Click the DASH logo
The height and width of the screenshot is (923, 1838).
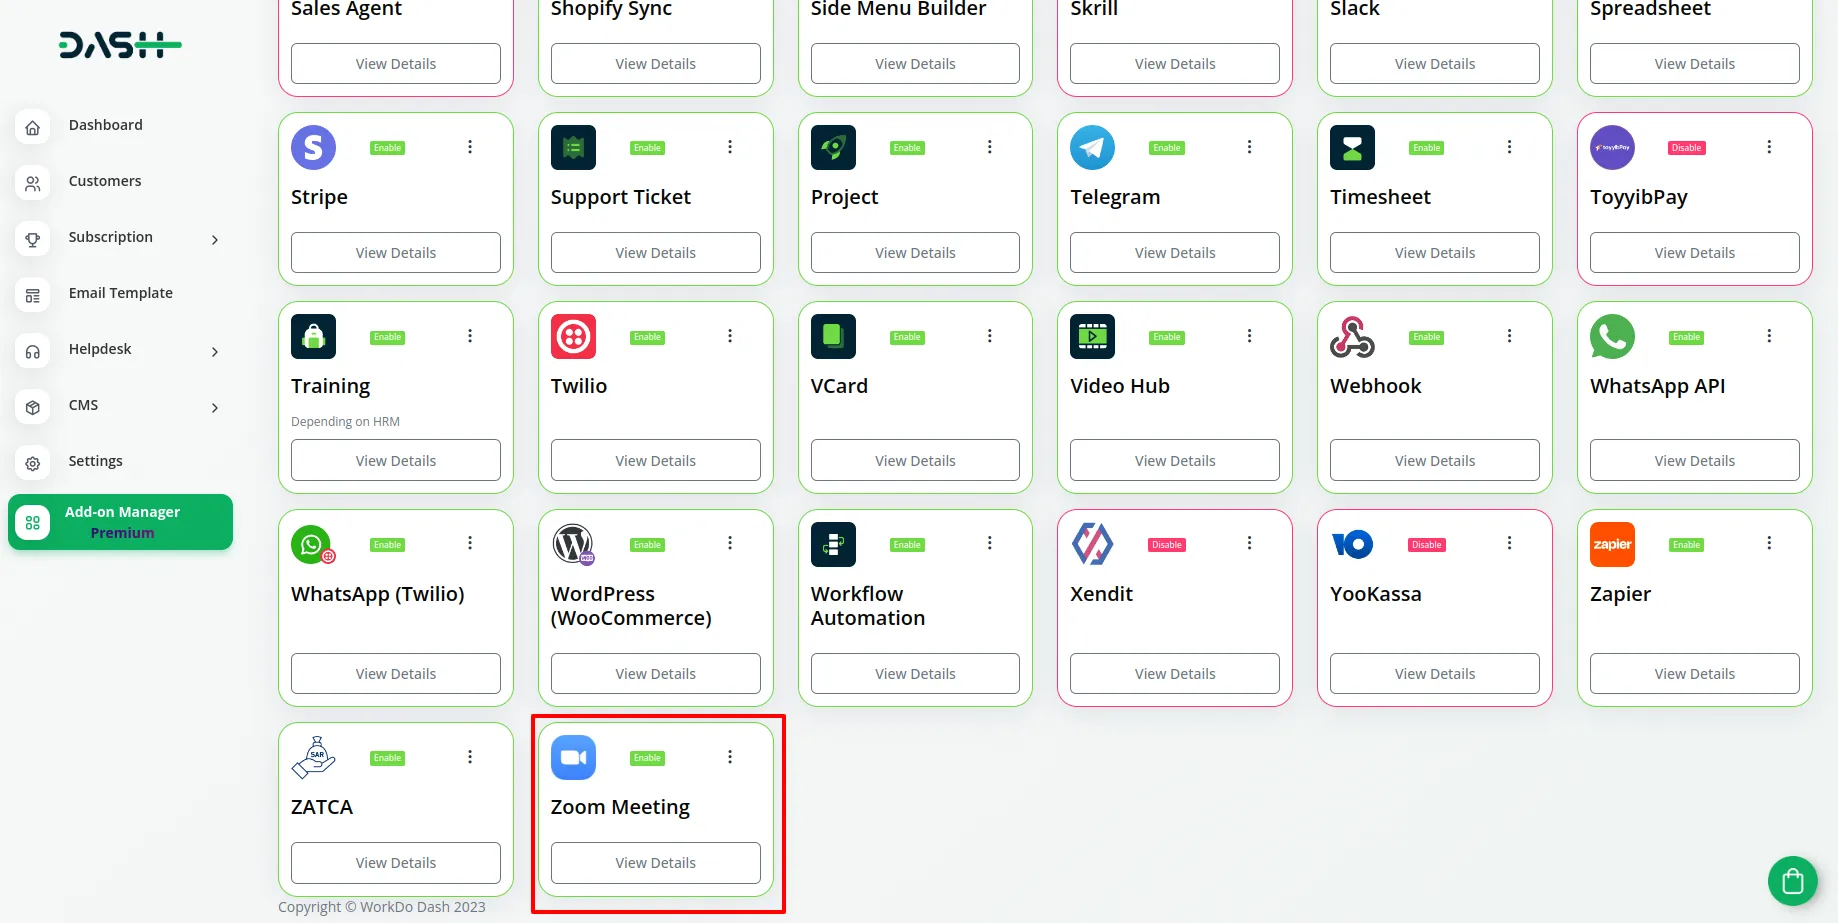pyautogui.click(x=120, y=45)
